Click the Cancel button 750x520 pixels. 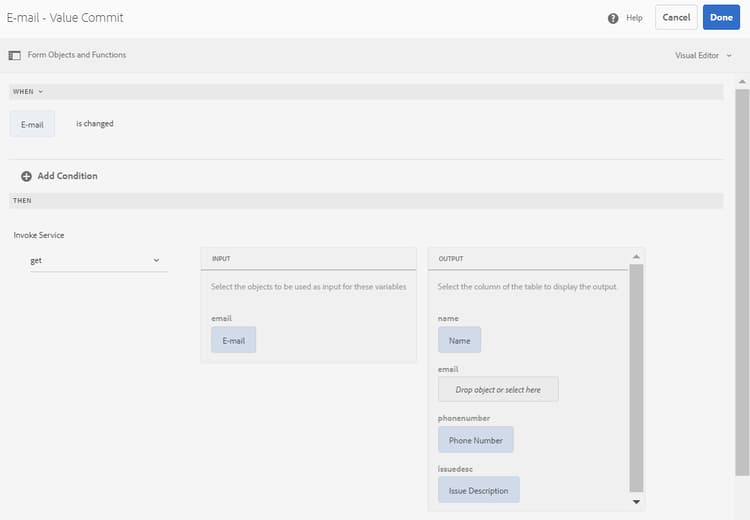tap(676, 18)
